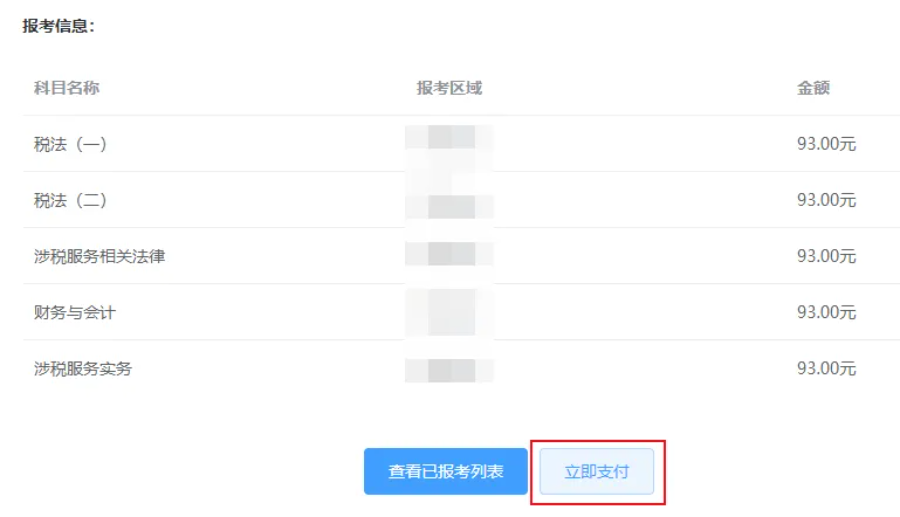Select the 税法（二） subject name
Image resolution: width=900 pixels, height=517 pixels.
click(70, 200)
